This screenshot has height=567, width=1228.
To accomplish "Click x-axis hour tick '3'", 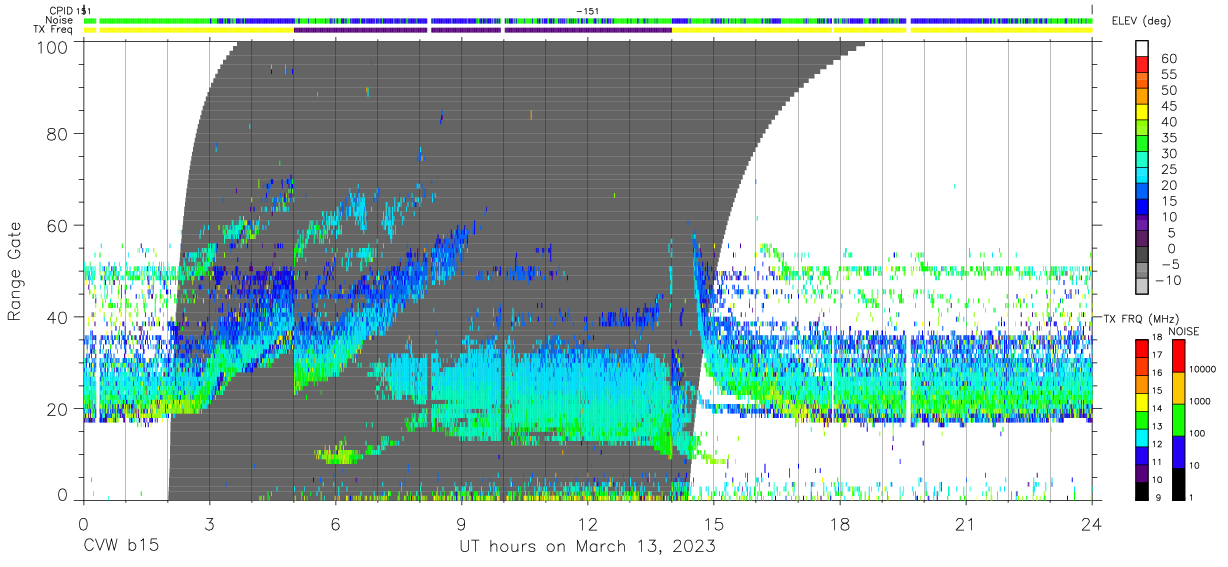I will 209,524.
